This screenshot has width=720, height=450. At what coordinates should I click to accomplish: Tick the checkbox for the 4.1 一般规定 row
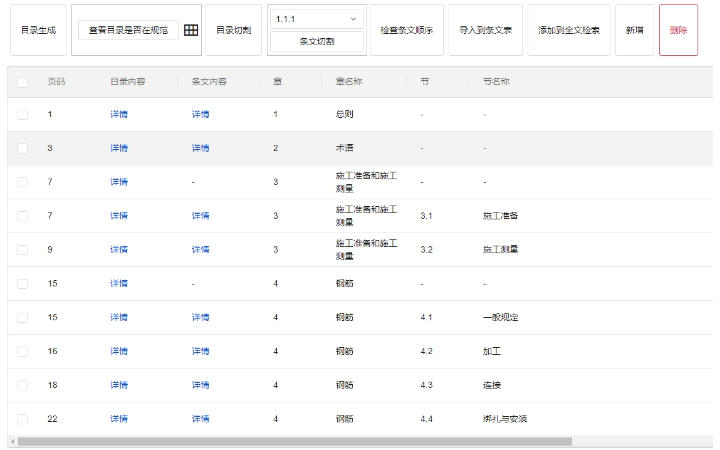[22, 318]
